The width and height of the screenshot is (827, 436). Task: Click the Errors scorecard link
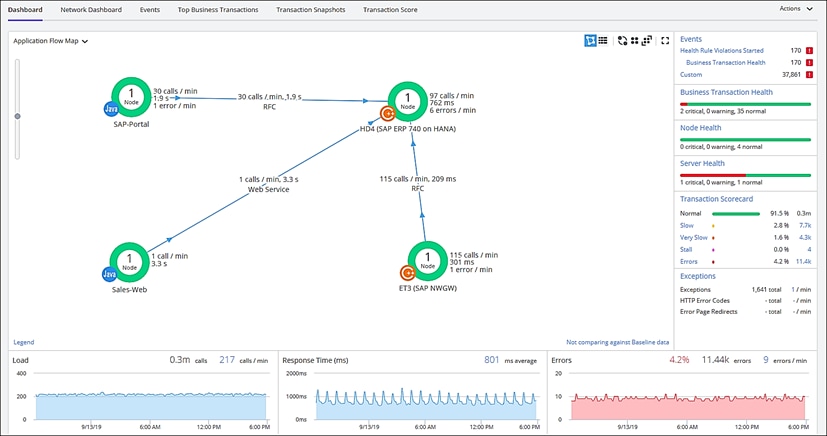pos(689,262)
